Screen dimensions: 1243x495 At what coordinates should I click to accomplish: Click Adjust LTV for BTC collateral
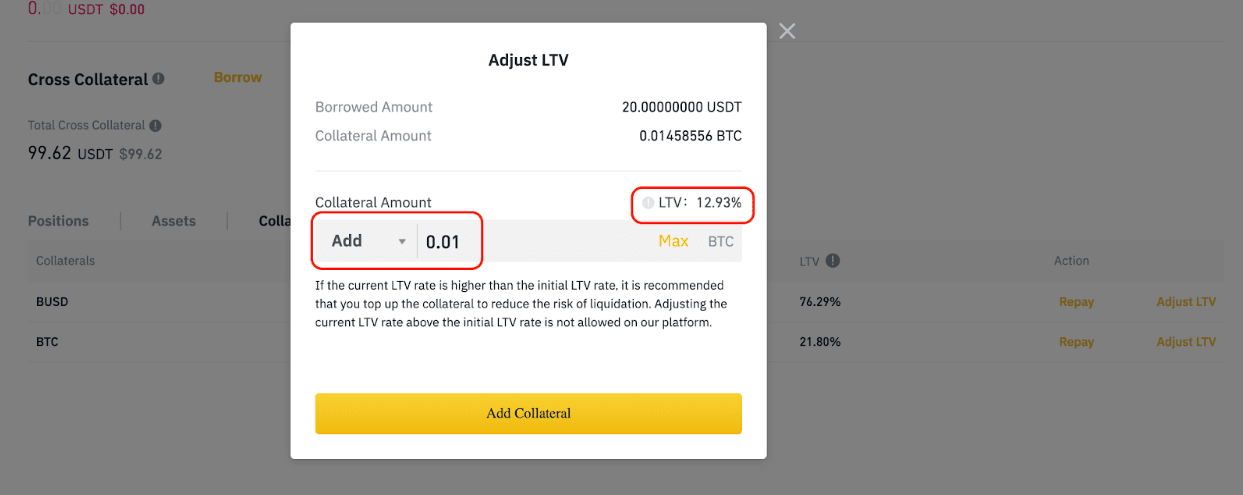coord(1186,342)
